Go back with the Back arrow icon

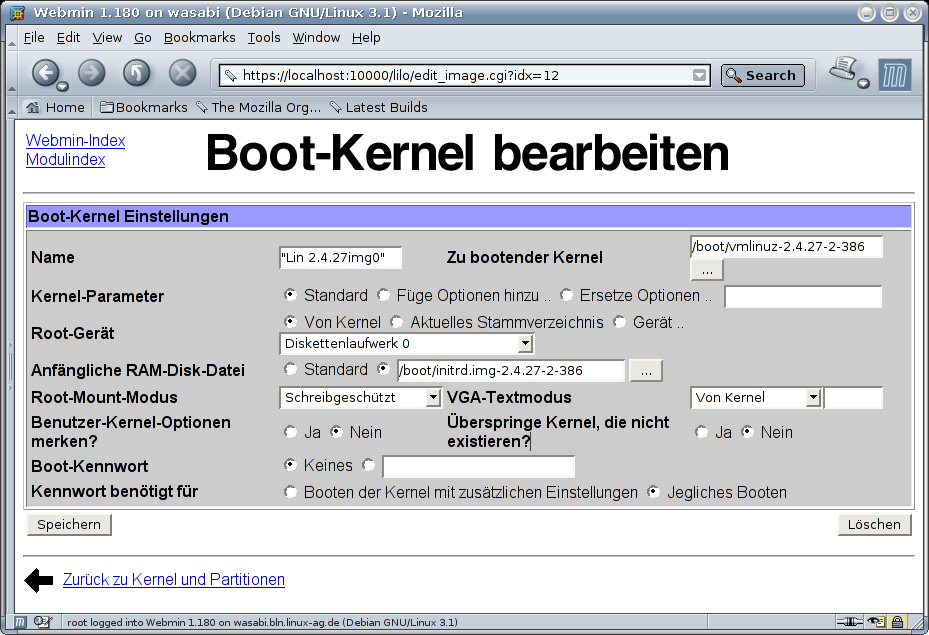pyautogui.click(x=45, y=73)
